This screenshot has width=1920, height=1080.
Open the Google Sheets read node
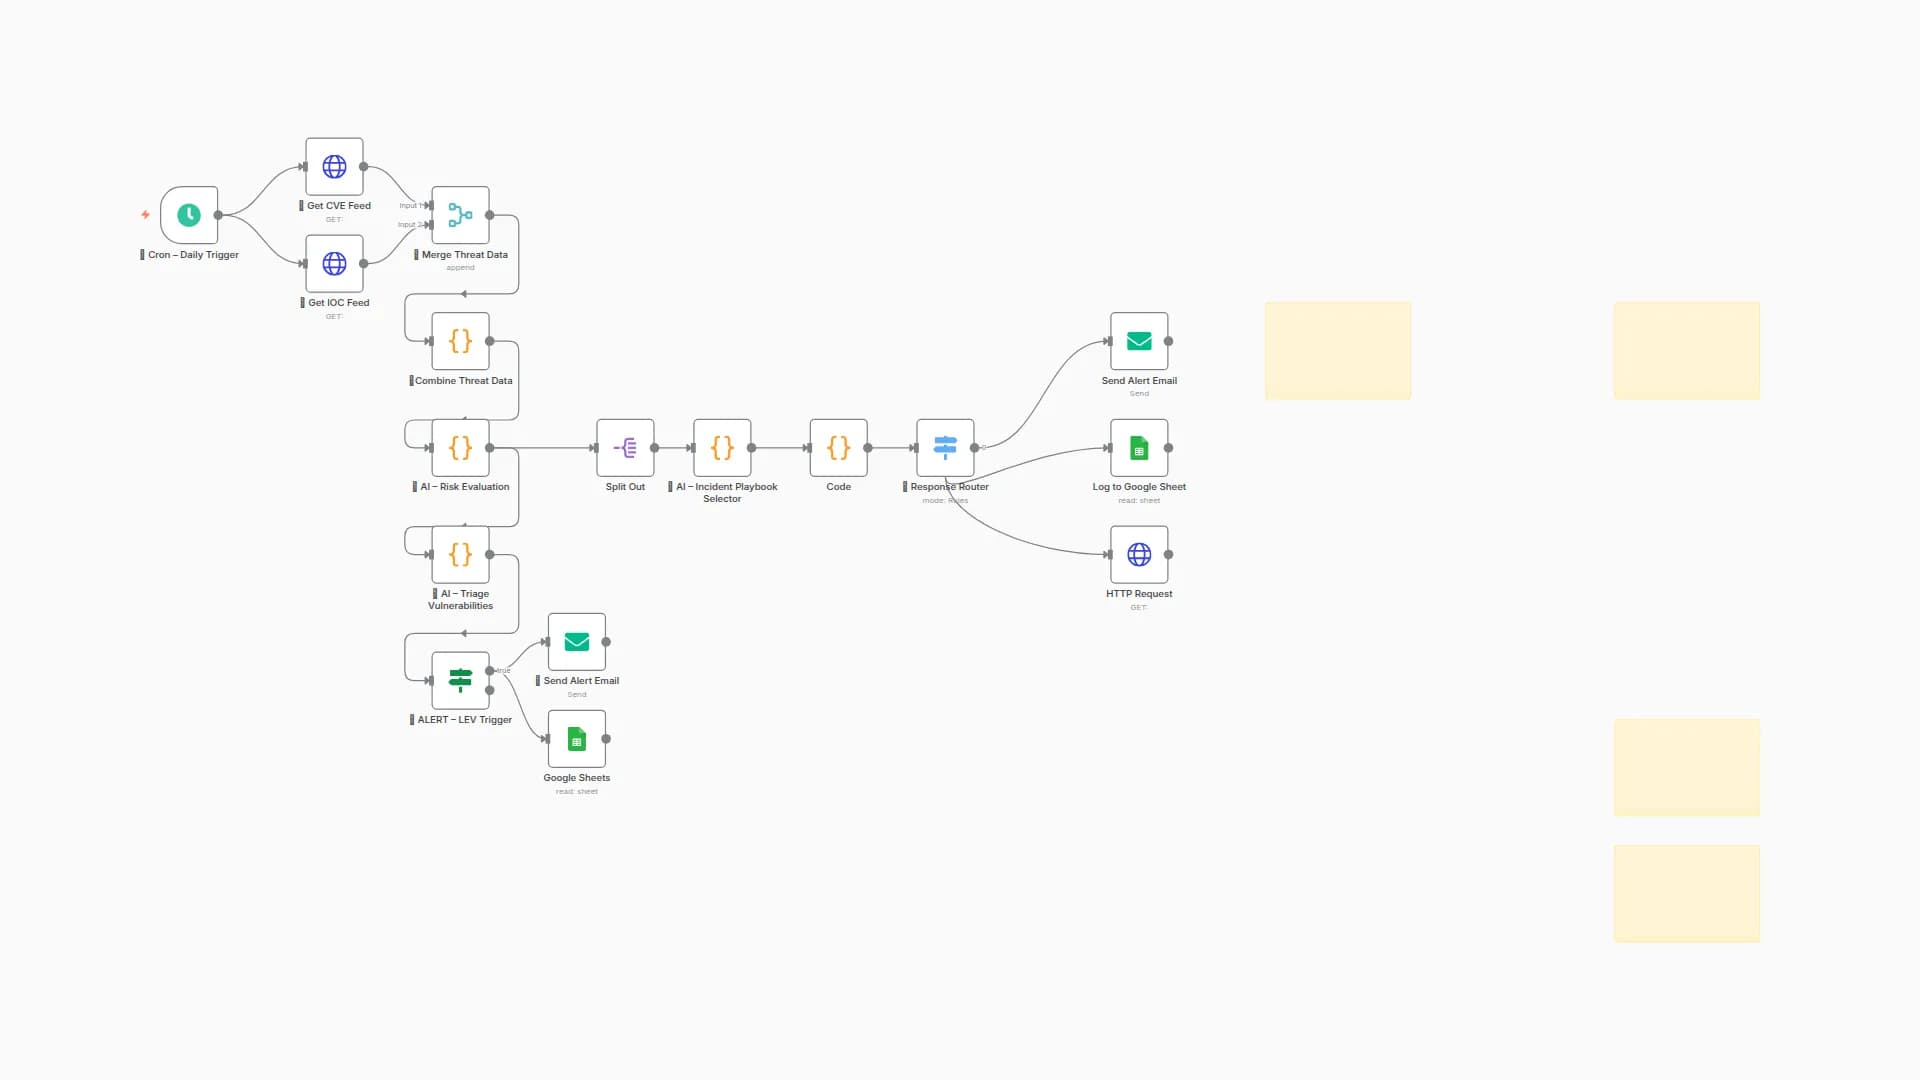click(577, 739)
